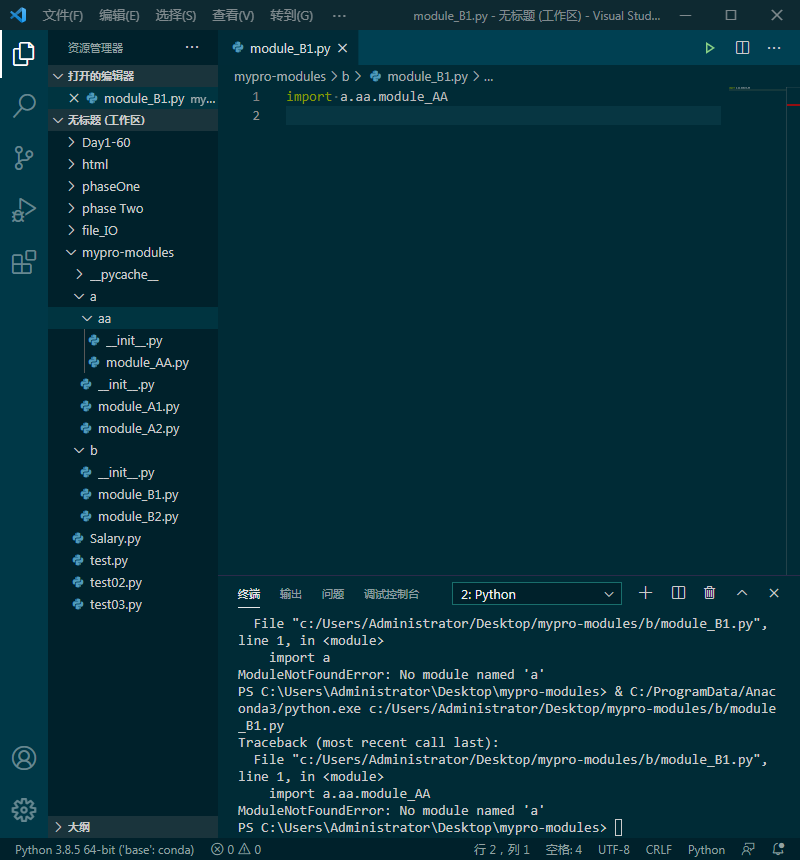The height and width of the screenshot is (860, 800).
Task: Open the 转到(G) menu
Action: [x=291, y=15]
